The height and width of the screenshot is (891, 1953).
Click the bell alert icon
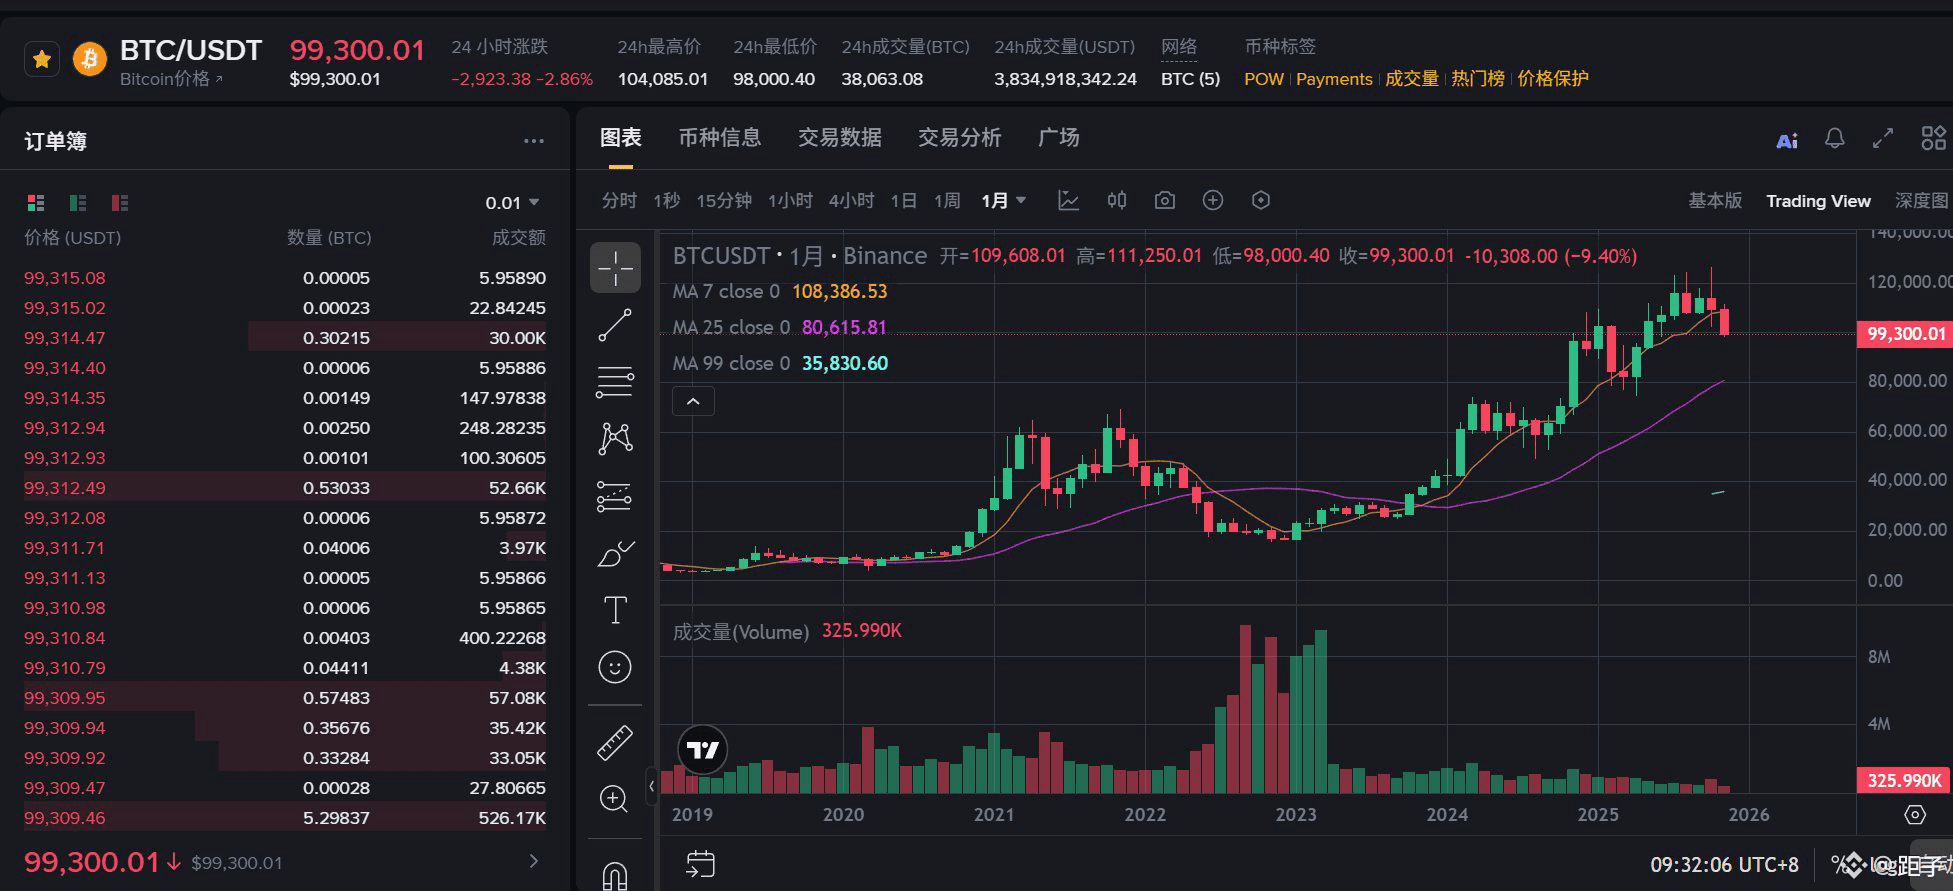1834,139
